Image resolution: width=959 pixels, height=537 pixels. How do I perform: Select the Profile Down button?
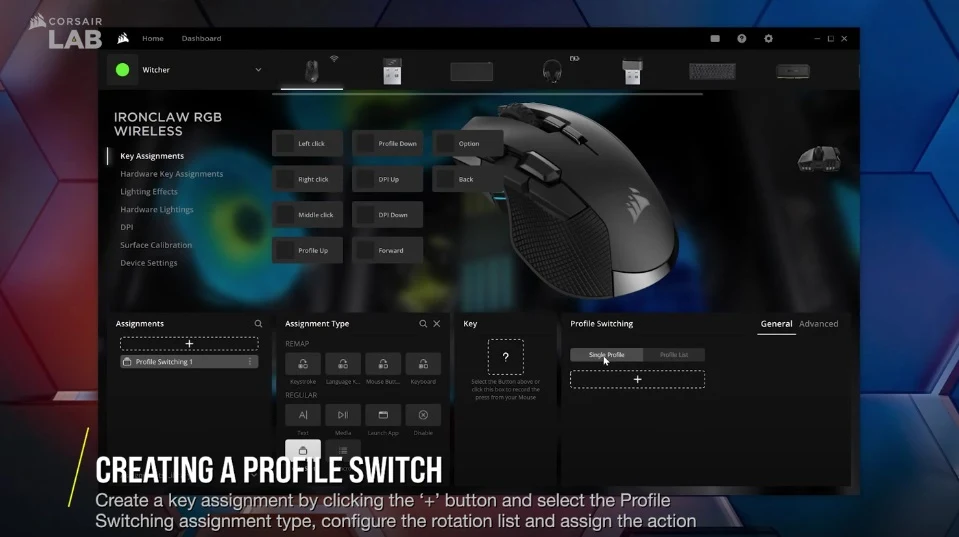(x=387, y=144)
